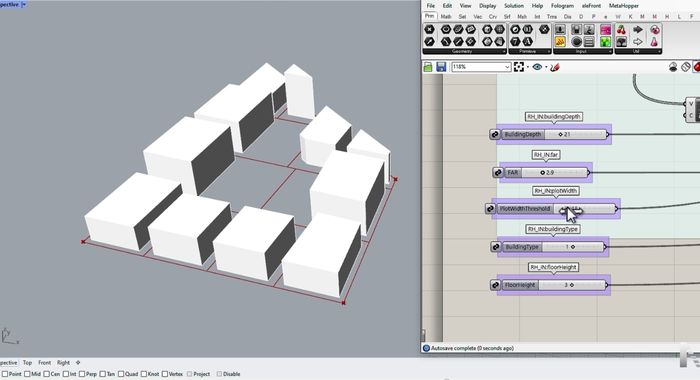Open the MetaHopper menu
700x380 pixels.
624,6
